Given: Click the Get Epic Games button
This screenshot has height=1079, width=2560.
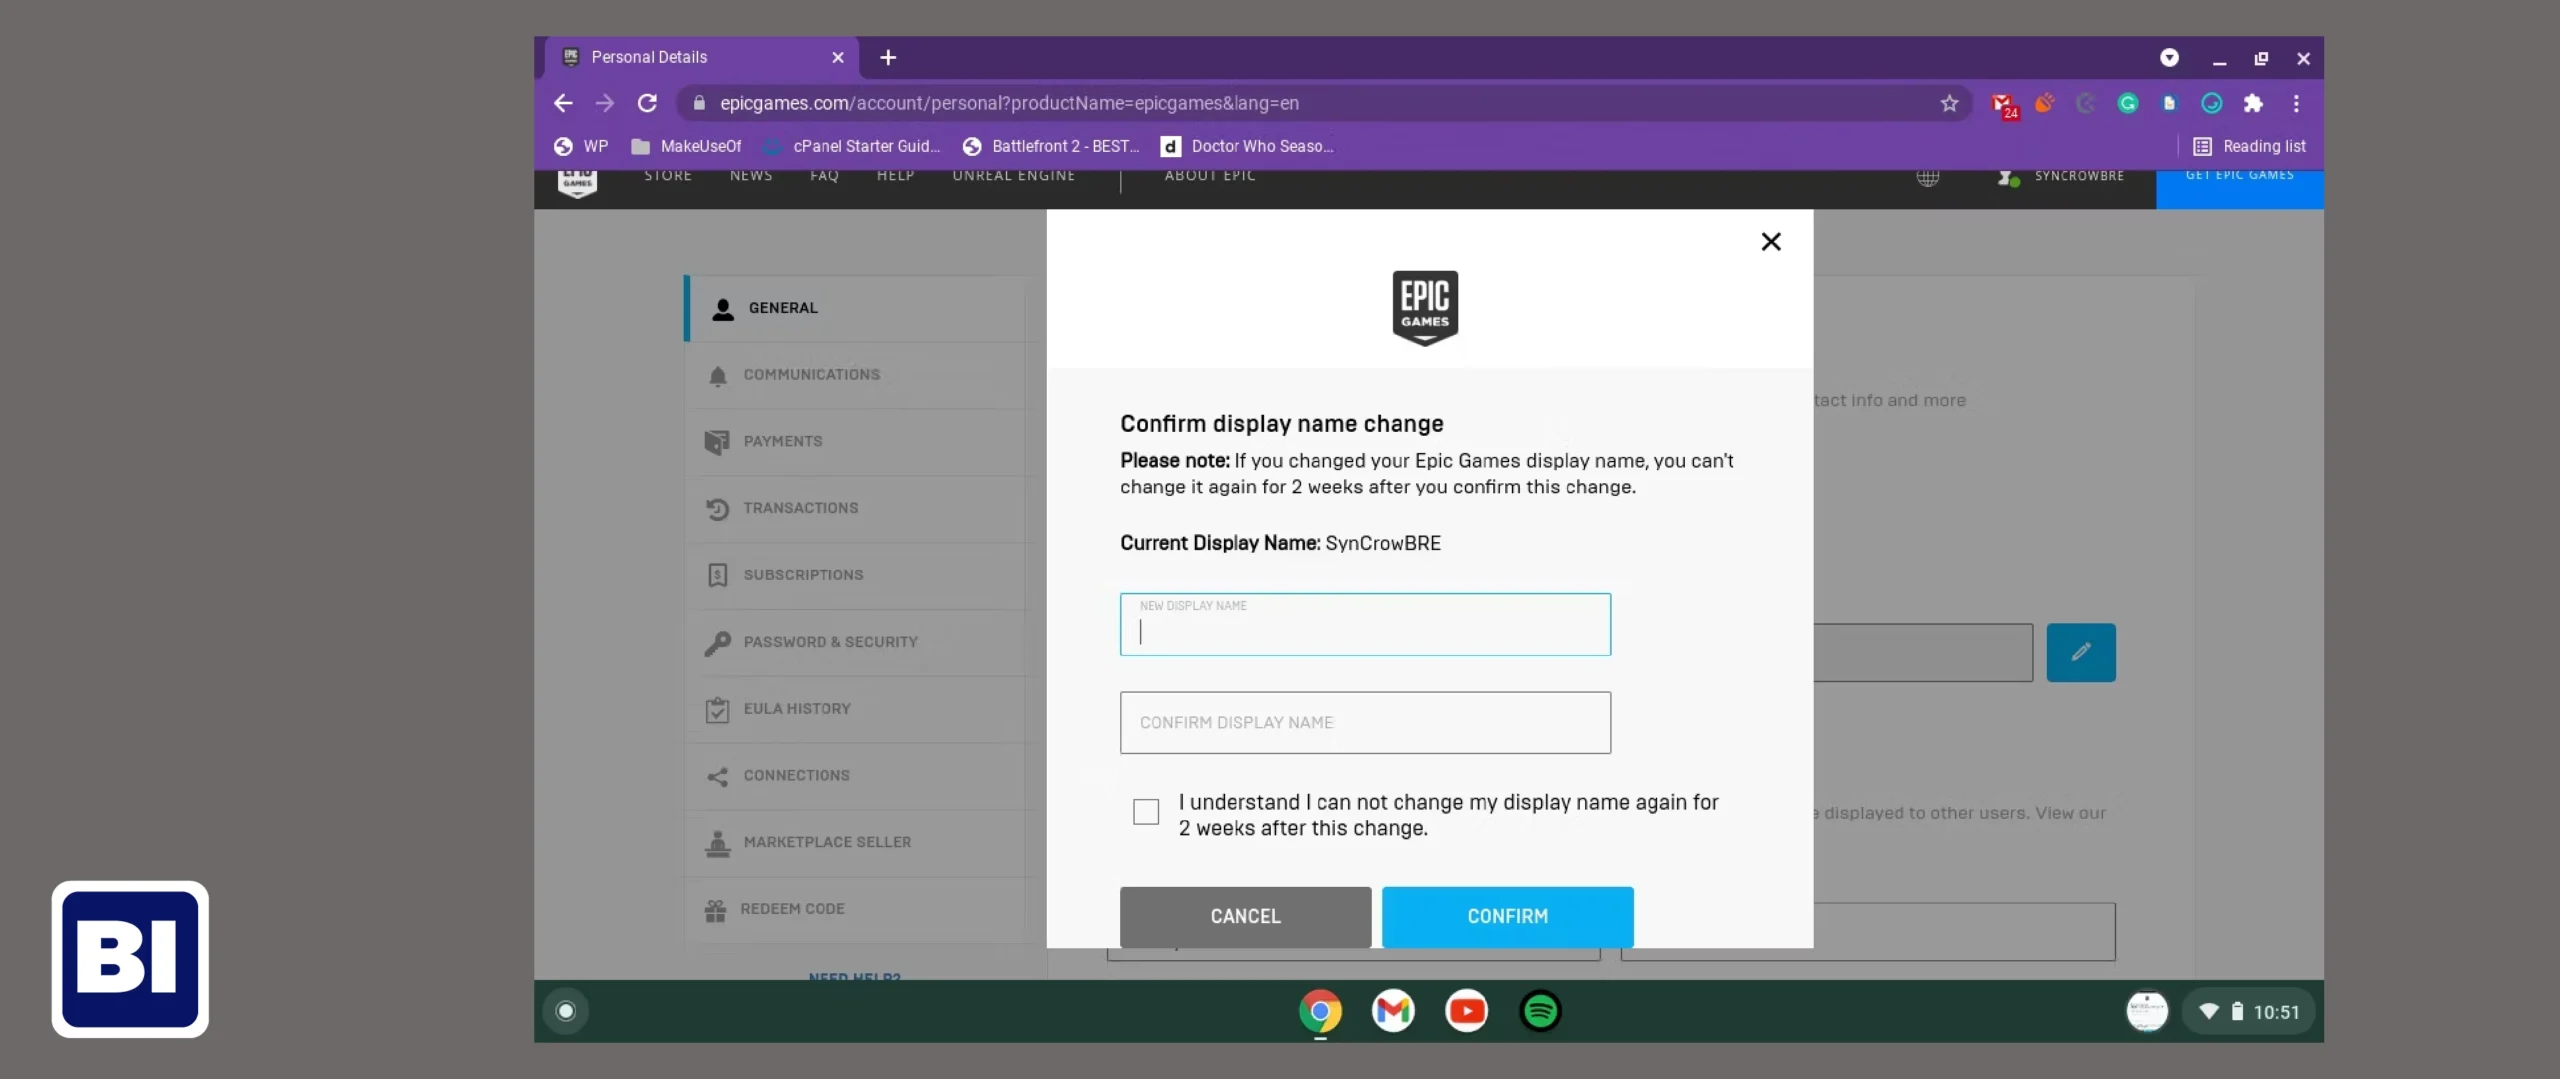Looking at the screenshot, I should coord(2240,188).
